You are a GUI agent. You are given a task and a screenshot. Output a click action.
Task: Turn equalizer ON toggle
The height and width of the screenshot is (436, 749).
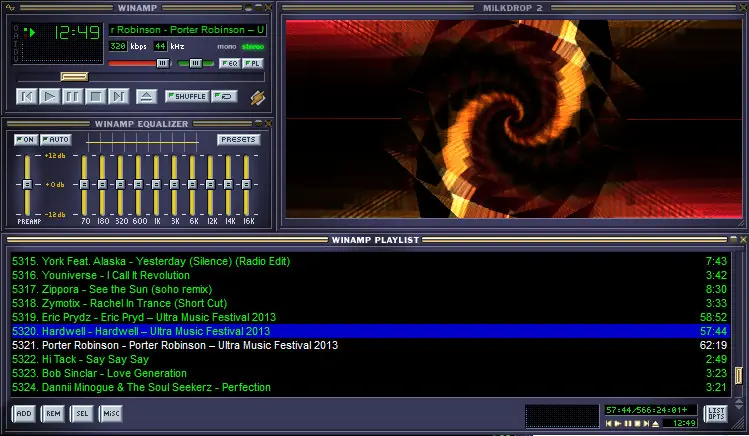pyautogui.click(x=26, y=139)
